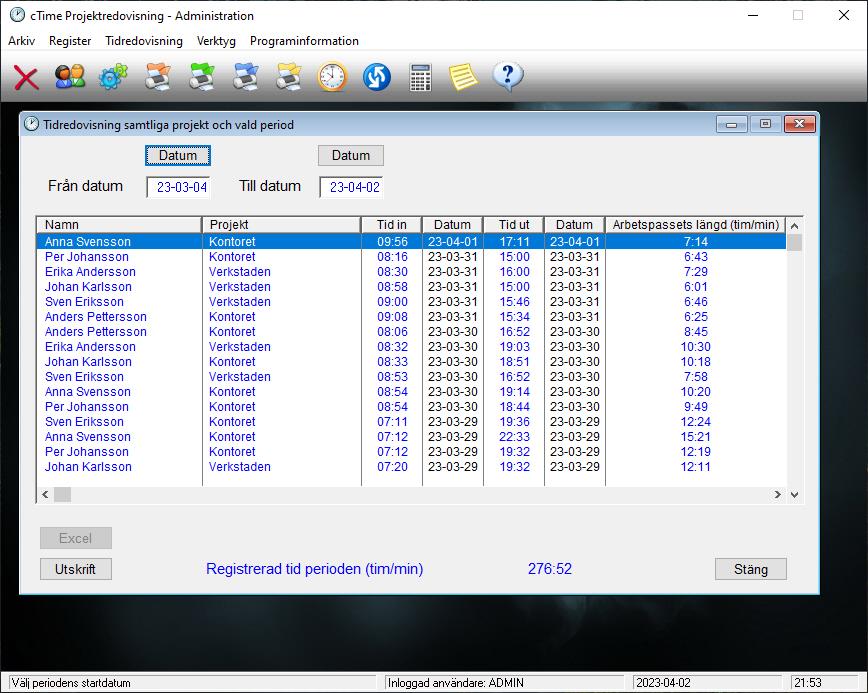The image size is (868, 693).
Task: Click the Registrerad tid perioden (tim/min) label
Action: (314, 569)
